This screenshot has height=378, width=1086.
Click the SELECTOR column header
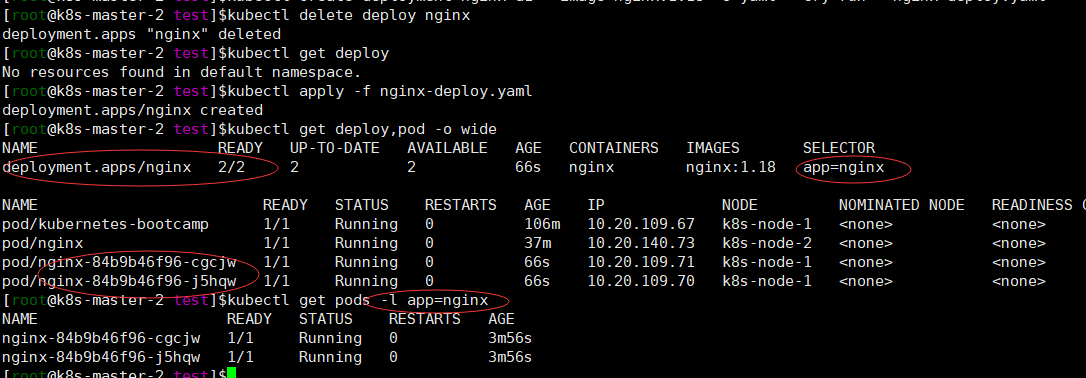[839, 148]
